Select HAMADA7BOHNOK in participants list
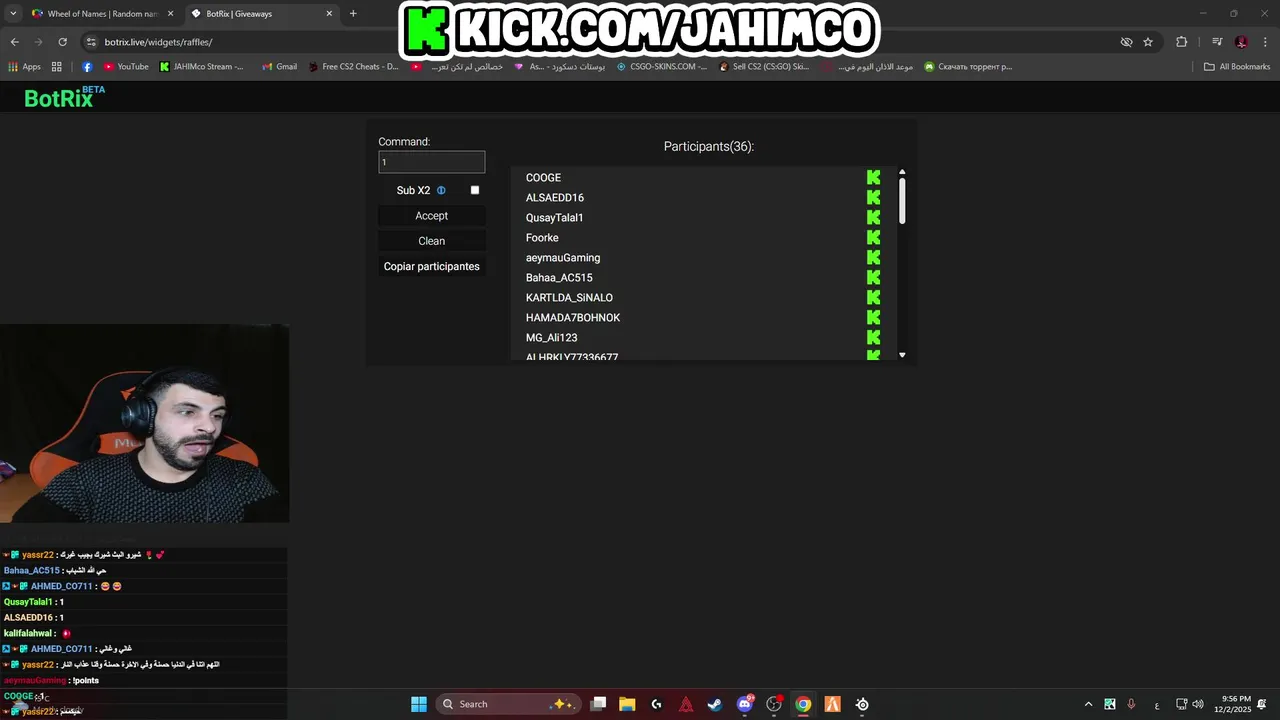Viewport: 1280px width, 720px height. (x=573, y=318)
